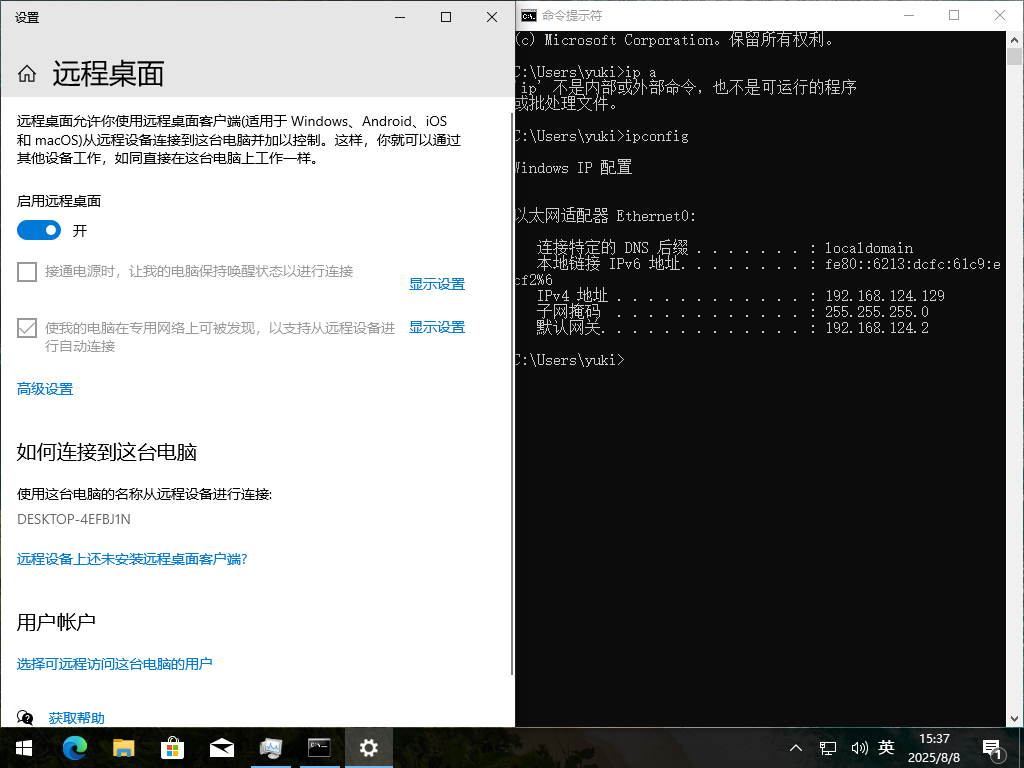The image size is (1024, 768).
Task: Open the volume control slider
Action: pos(859,747)
